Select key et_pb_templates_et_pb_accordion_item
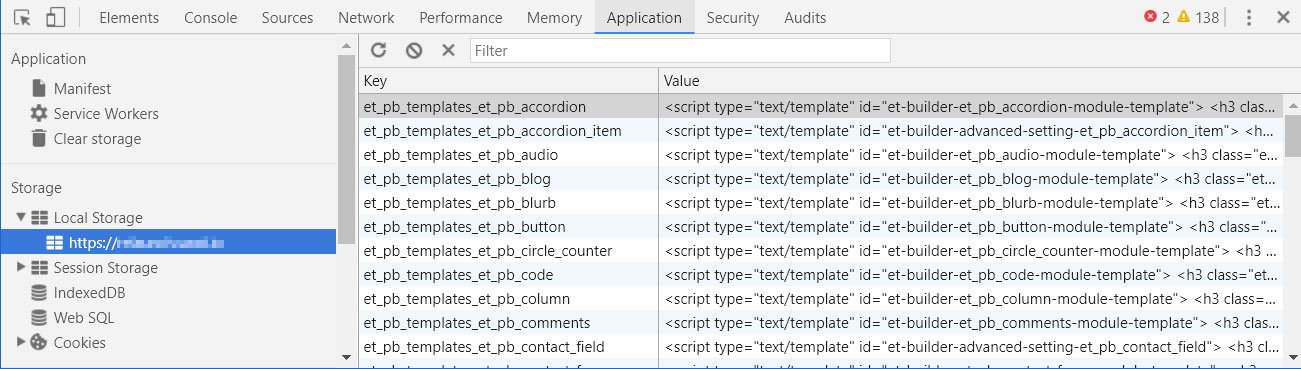This screenshot has height=369, width=1301. 493,130
